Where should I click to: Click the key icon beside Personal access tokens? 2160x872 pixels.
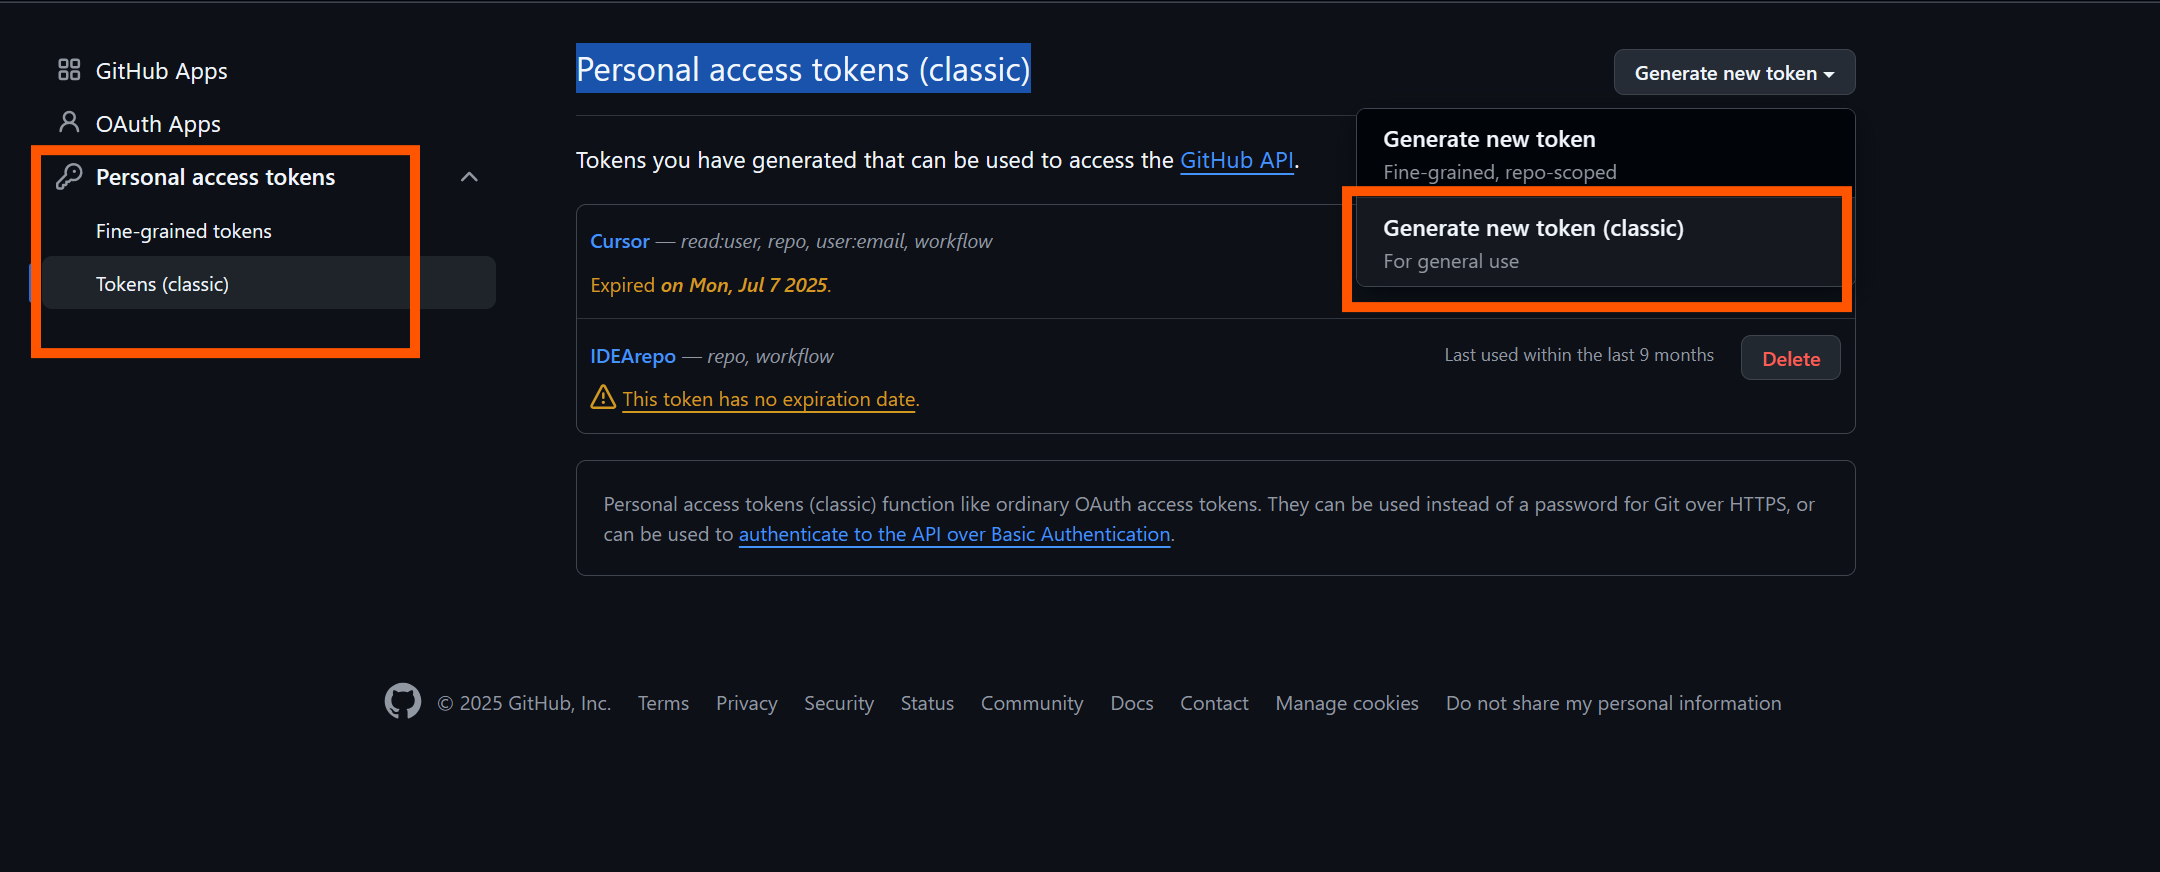tap(69, 177)
